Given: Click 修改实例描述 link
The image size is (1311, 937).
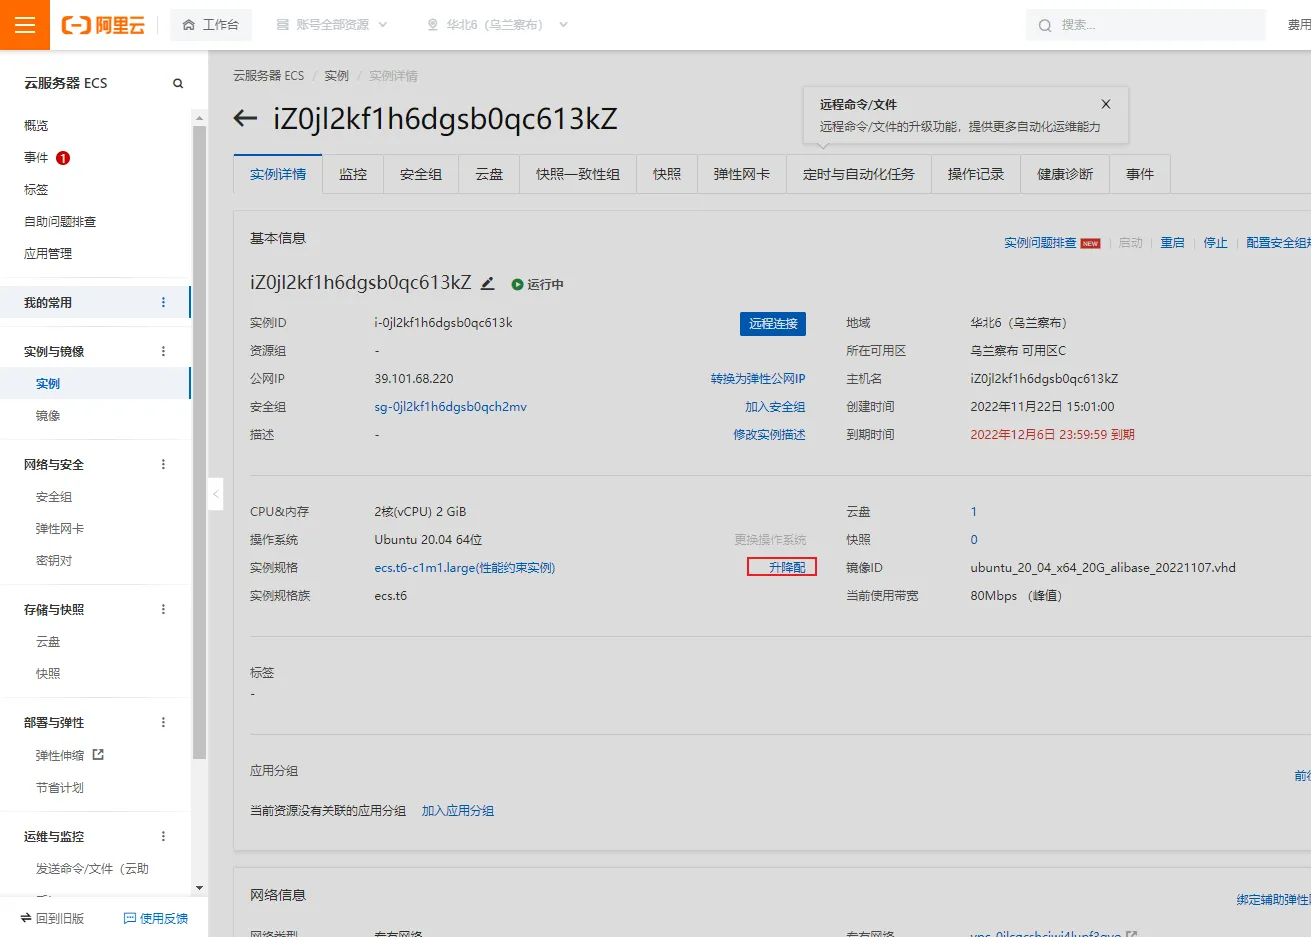Looking at the screenshot, I should pos(769,435).
